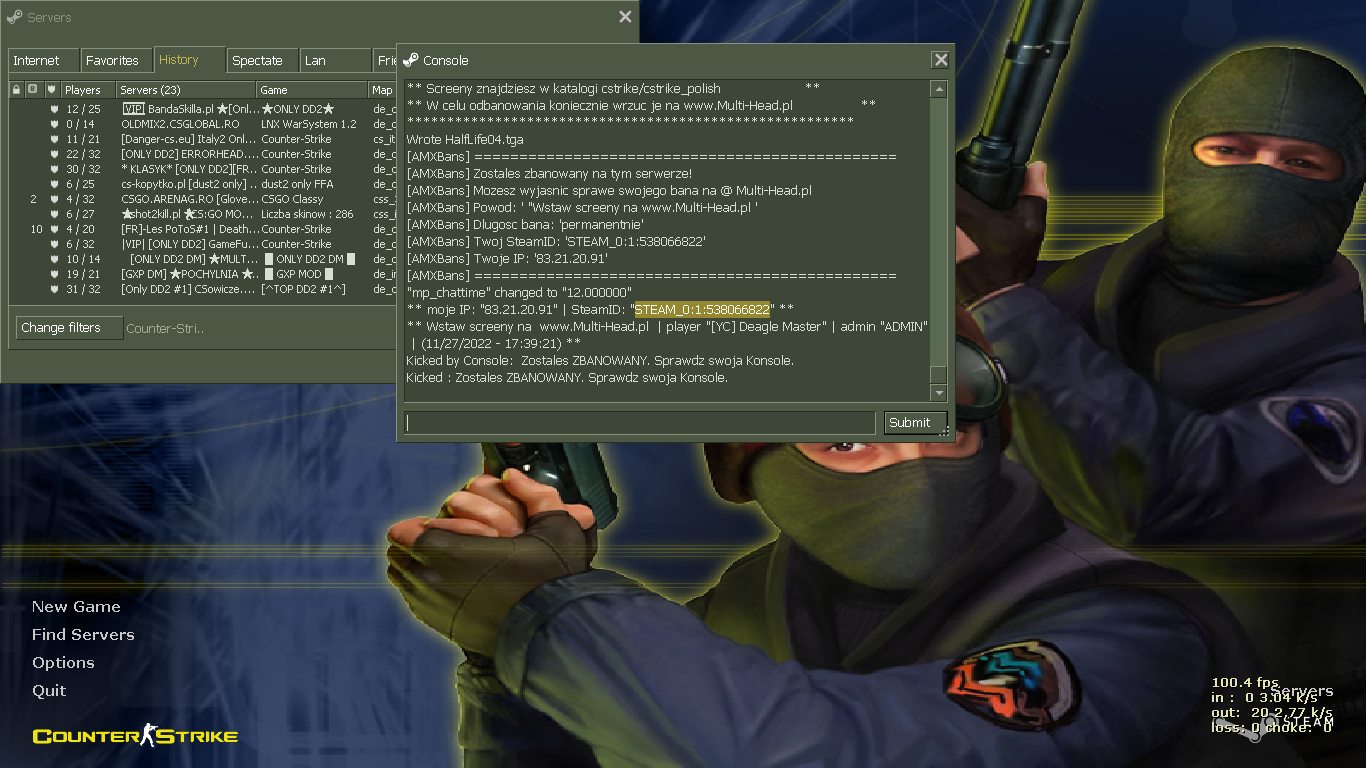Sort by bot column icon header
Image resolution: width=1366 pixels, height=768 pixels.
tap(32, 90)
